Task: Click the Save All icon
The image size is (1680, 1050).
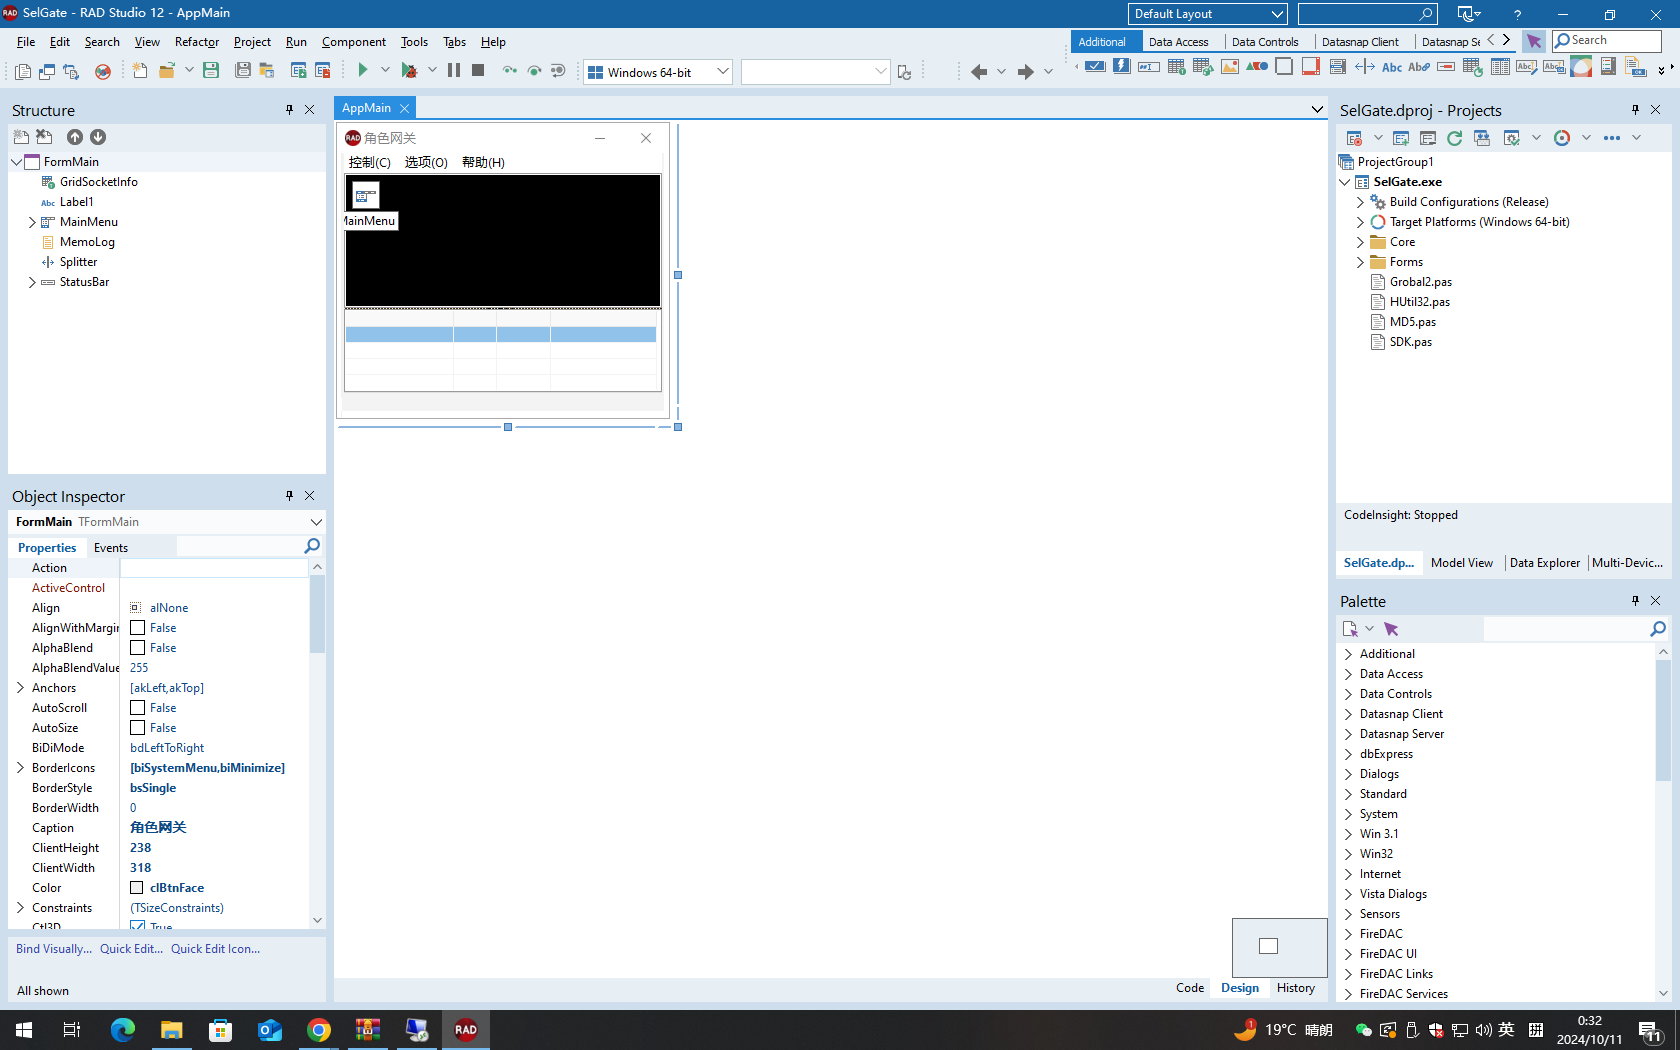Action: (x=243, y=70)
